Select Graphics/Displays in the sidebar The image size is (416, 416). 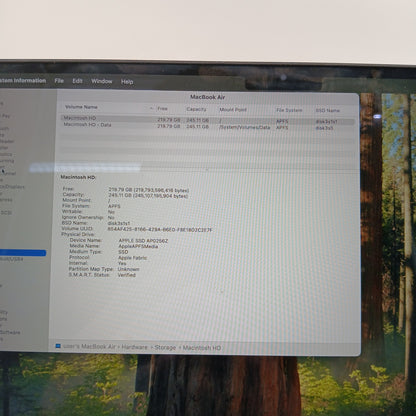pyautogui.click(x=12, y=187)
